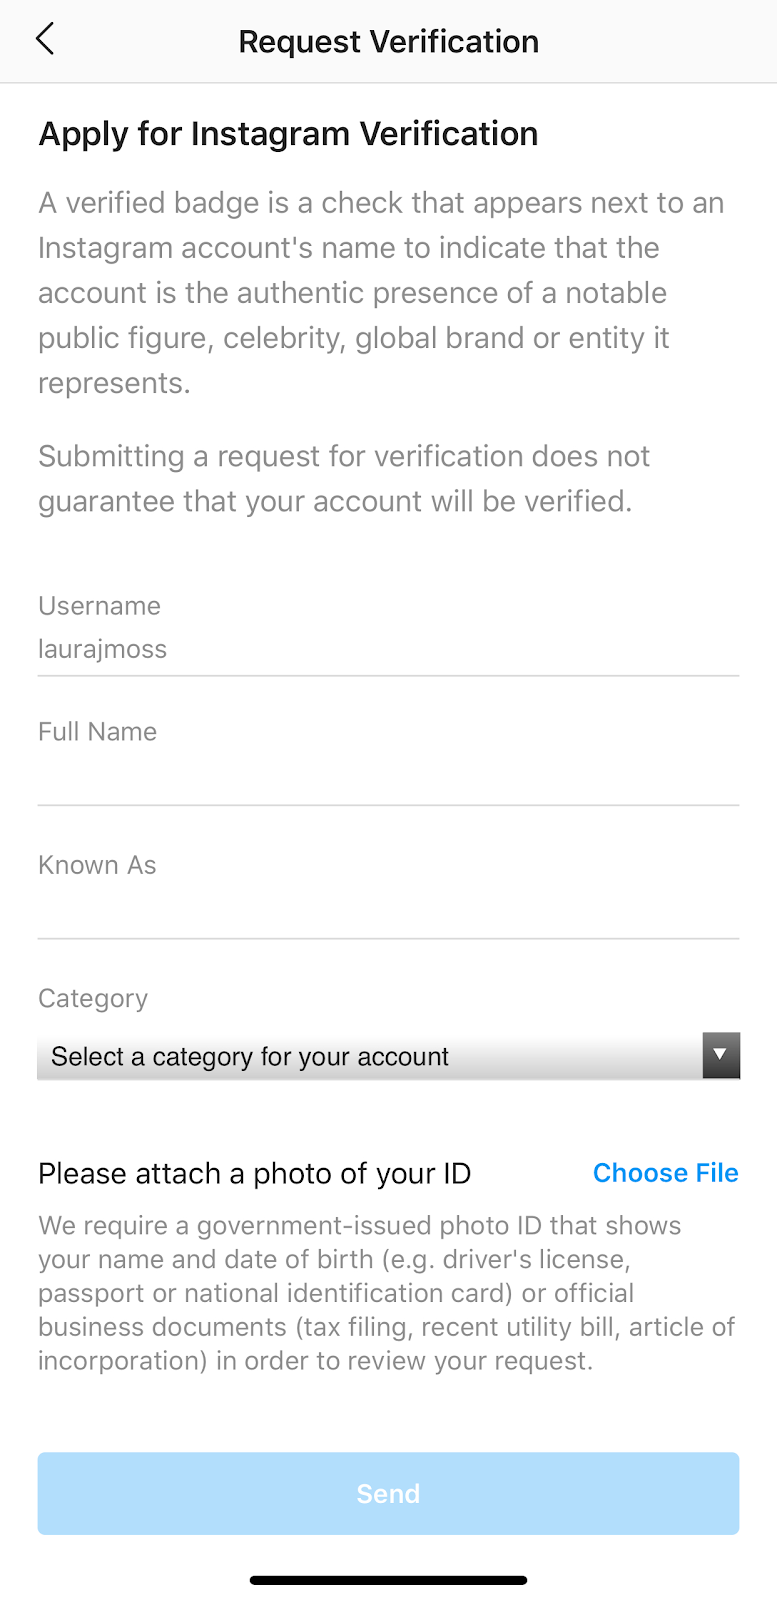Click 'Please attach a photo of your ID' text
This screenshot has width=777, height=1600.
(254, 1173)
